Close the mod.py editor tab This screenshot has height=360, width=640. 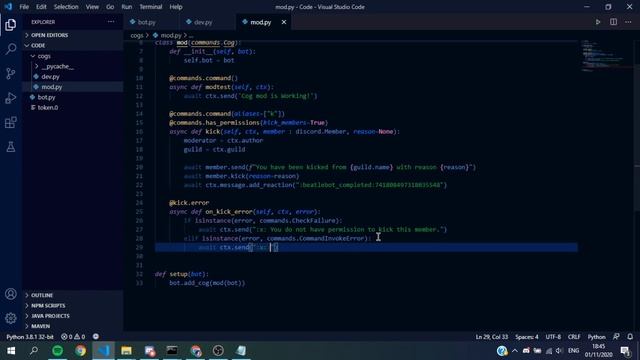284,22
